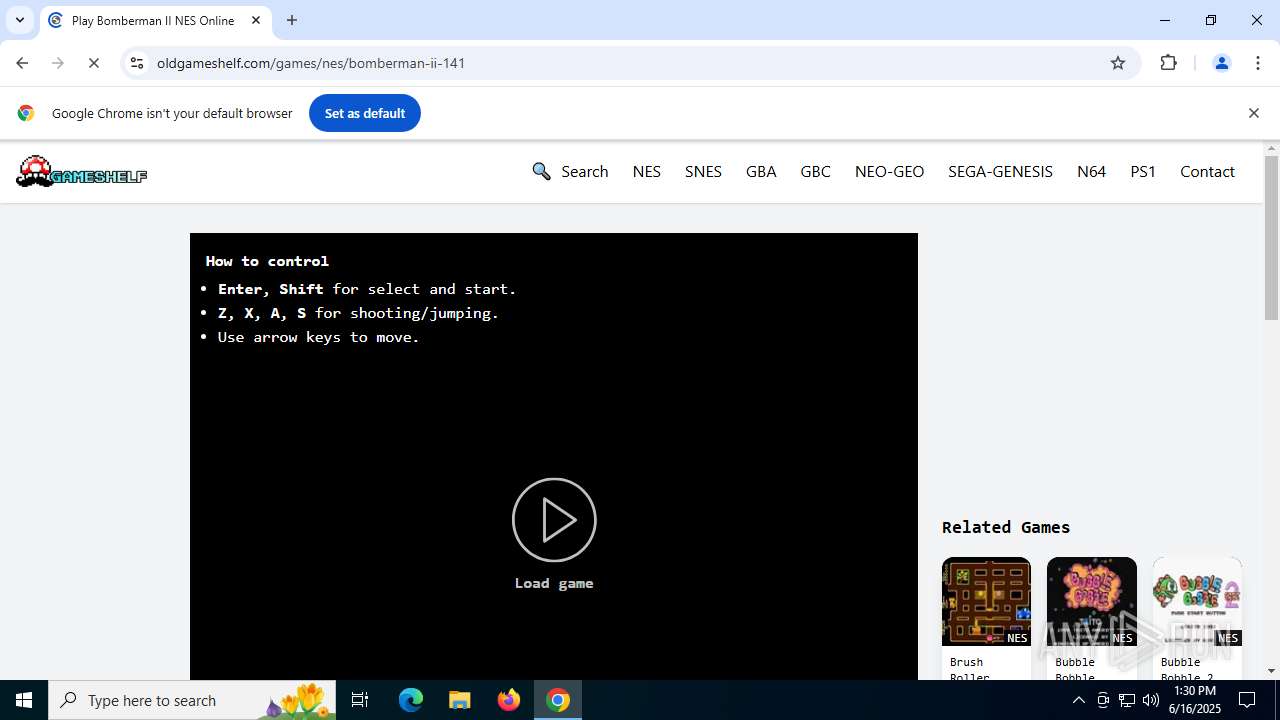Go to the SNES games menu
Image resolution: width=1280 pixels, height=720 pixels.
[x=703, y=172]
